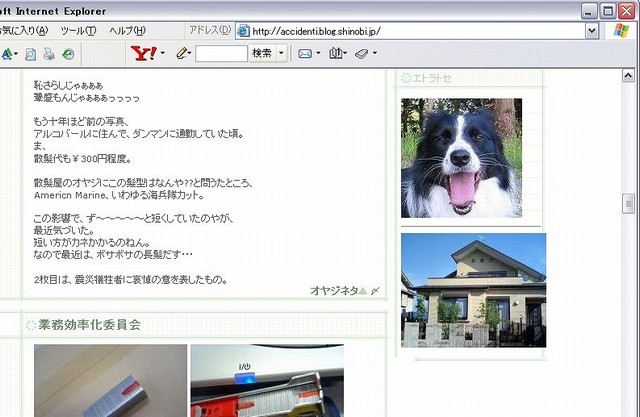
Task: Open the mail icon dropdown arrow
Action: [x=318, y=53]
